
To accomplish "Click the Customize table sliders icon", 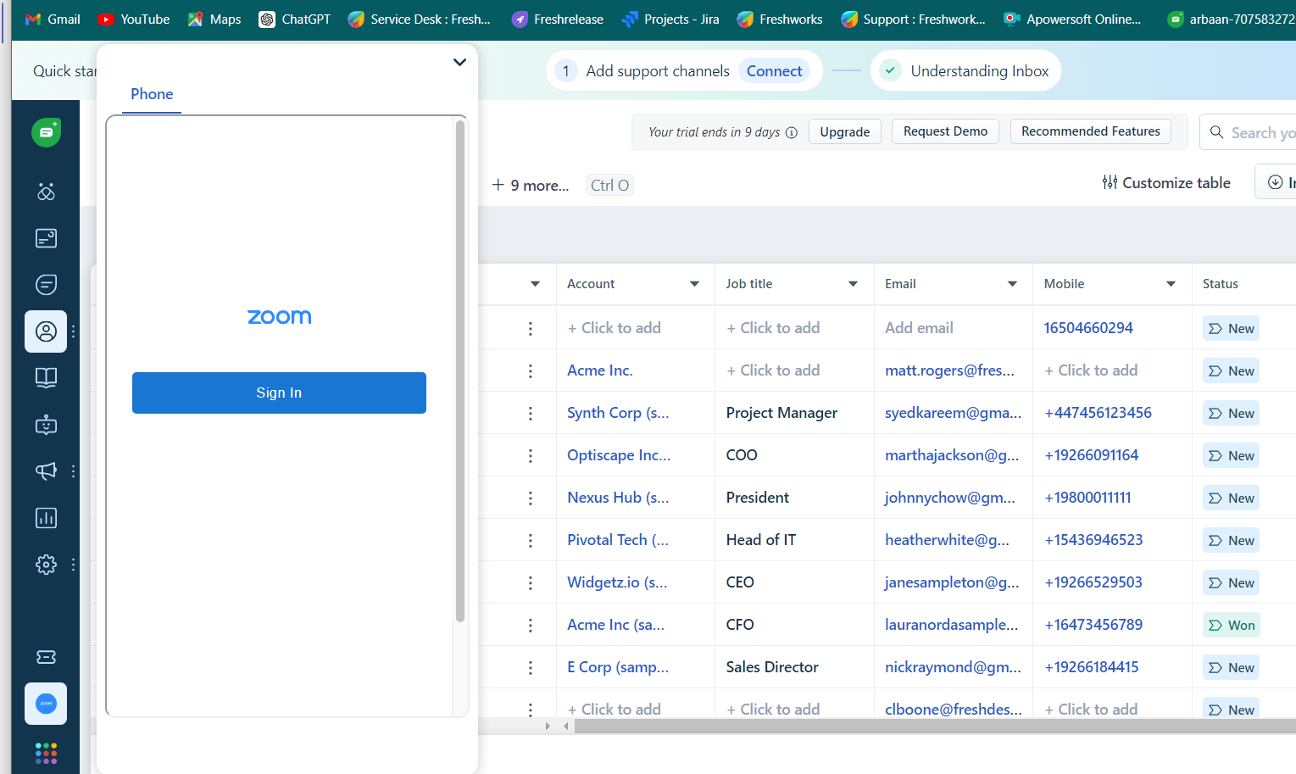I will tap(1110, 182).
